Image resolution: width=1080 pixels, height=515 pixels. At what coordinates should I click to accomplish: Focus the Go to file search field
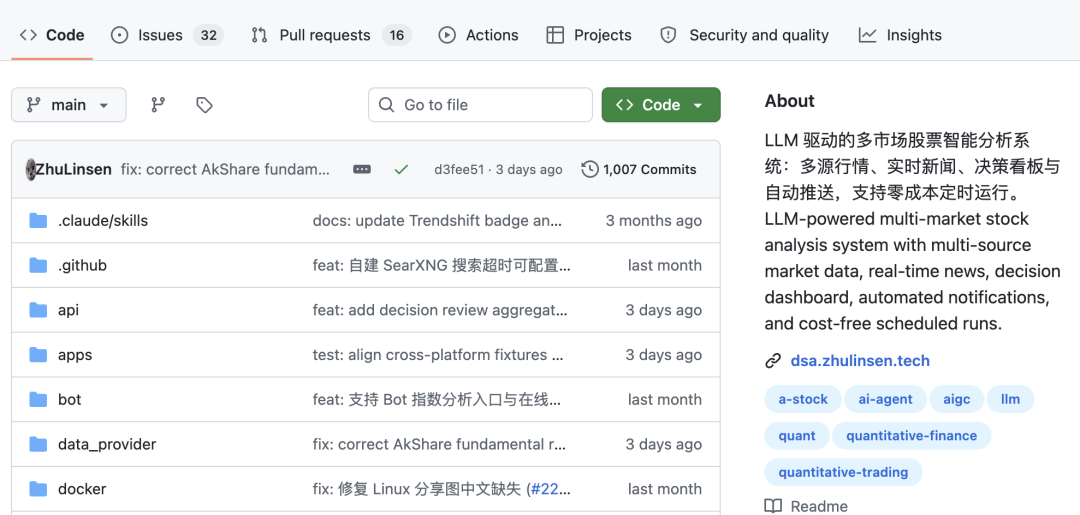point(480,105)
